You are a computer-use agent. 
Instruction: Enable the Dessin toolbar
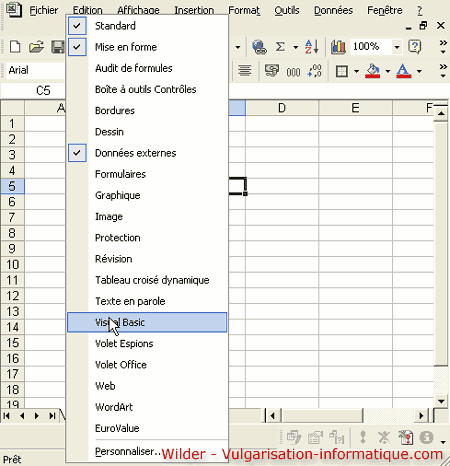[x=147, y=132]
